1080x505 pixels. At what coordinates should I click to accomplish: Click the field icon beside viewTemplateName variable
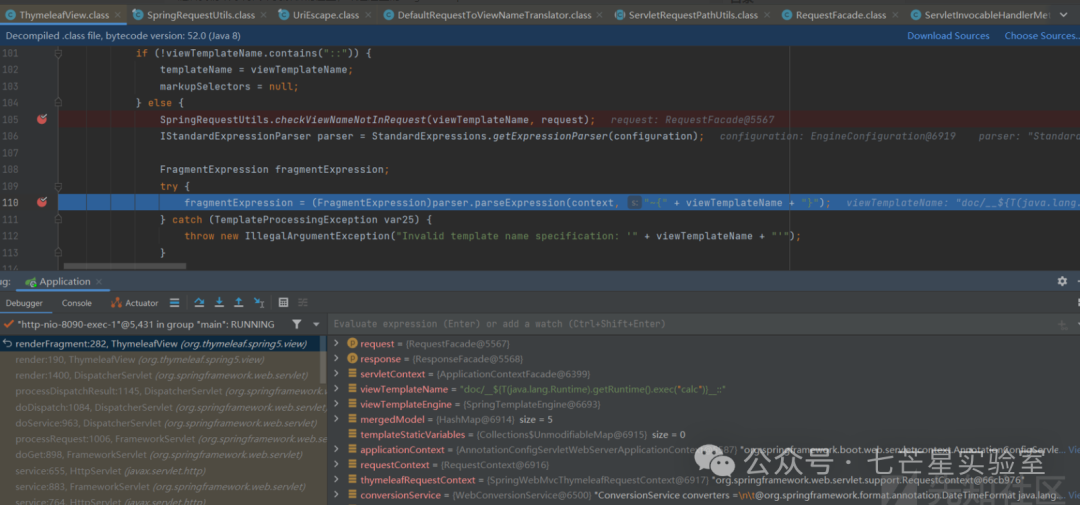[x=351, y=389]
